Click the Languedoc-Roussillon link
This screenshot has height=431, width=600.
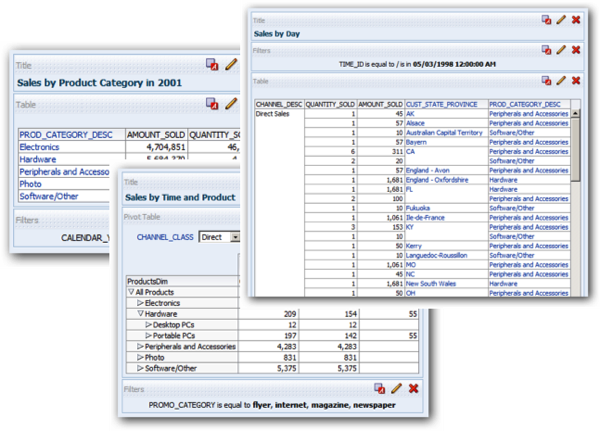coord(437,255)
